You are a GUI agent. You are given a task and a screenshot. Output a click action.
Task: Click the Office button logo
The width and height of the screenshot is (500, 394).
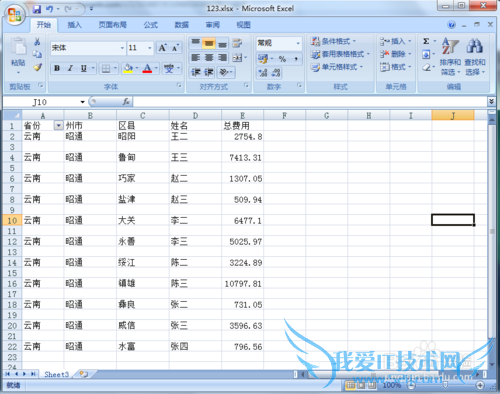(15, 15)
